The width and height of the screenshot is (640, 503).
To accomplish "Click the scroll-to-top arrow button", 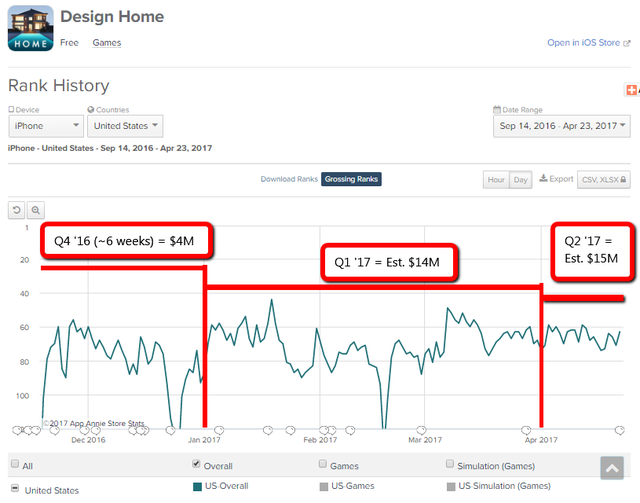I will pyautogui.click(x=612, y=468).
